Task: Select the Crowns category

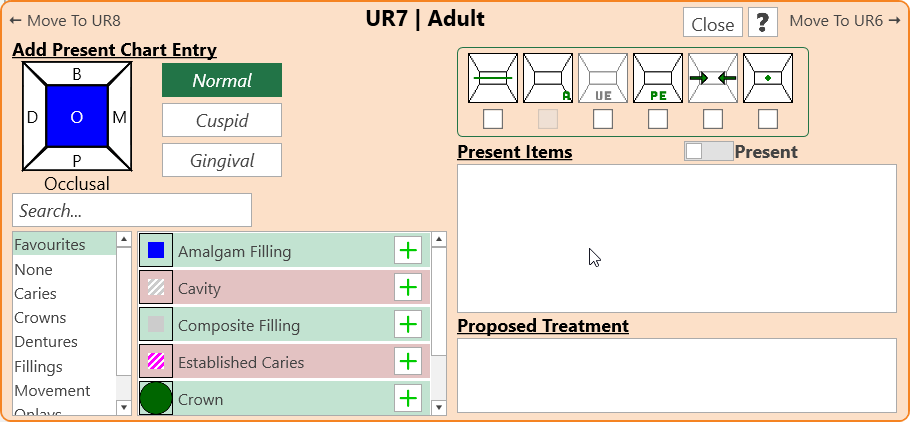Action: pyautogui.click(x=40, y=318)
